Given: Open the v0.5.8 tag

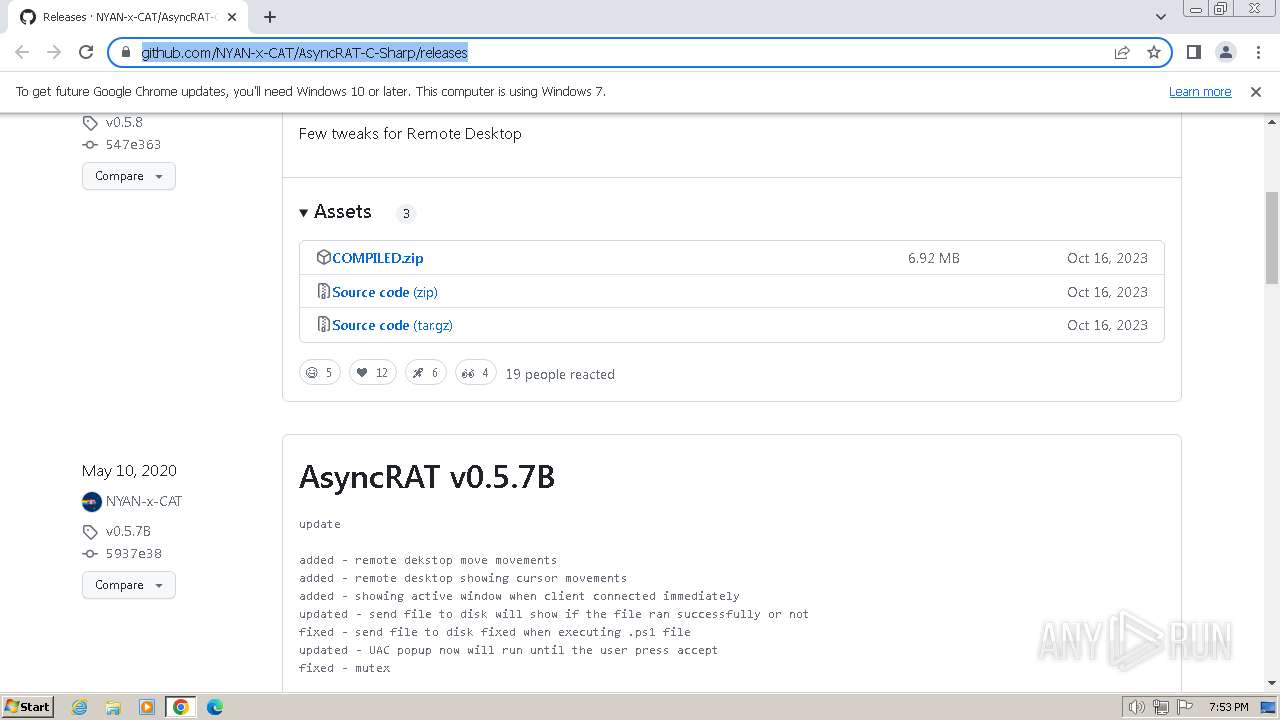Looking at the screenshot, I should coord(124,122).
